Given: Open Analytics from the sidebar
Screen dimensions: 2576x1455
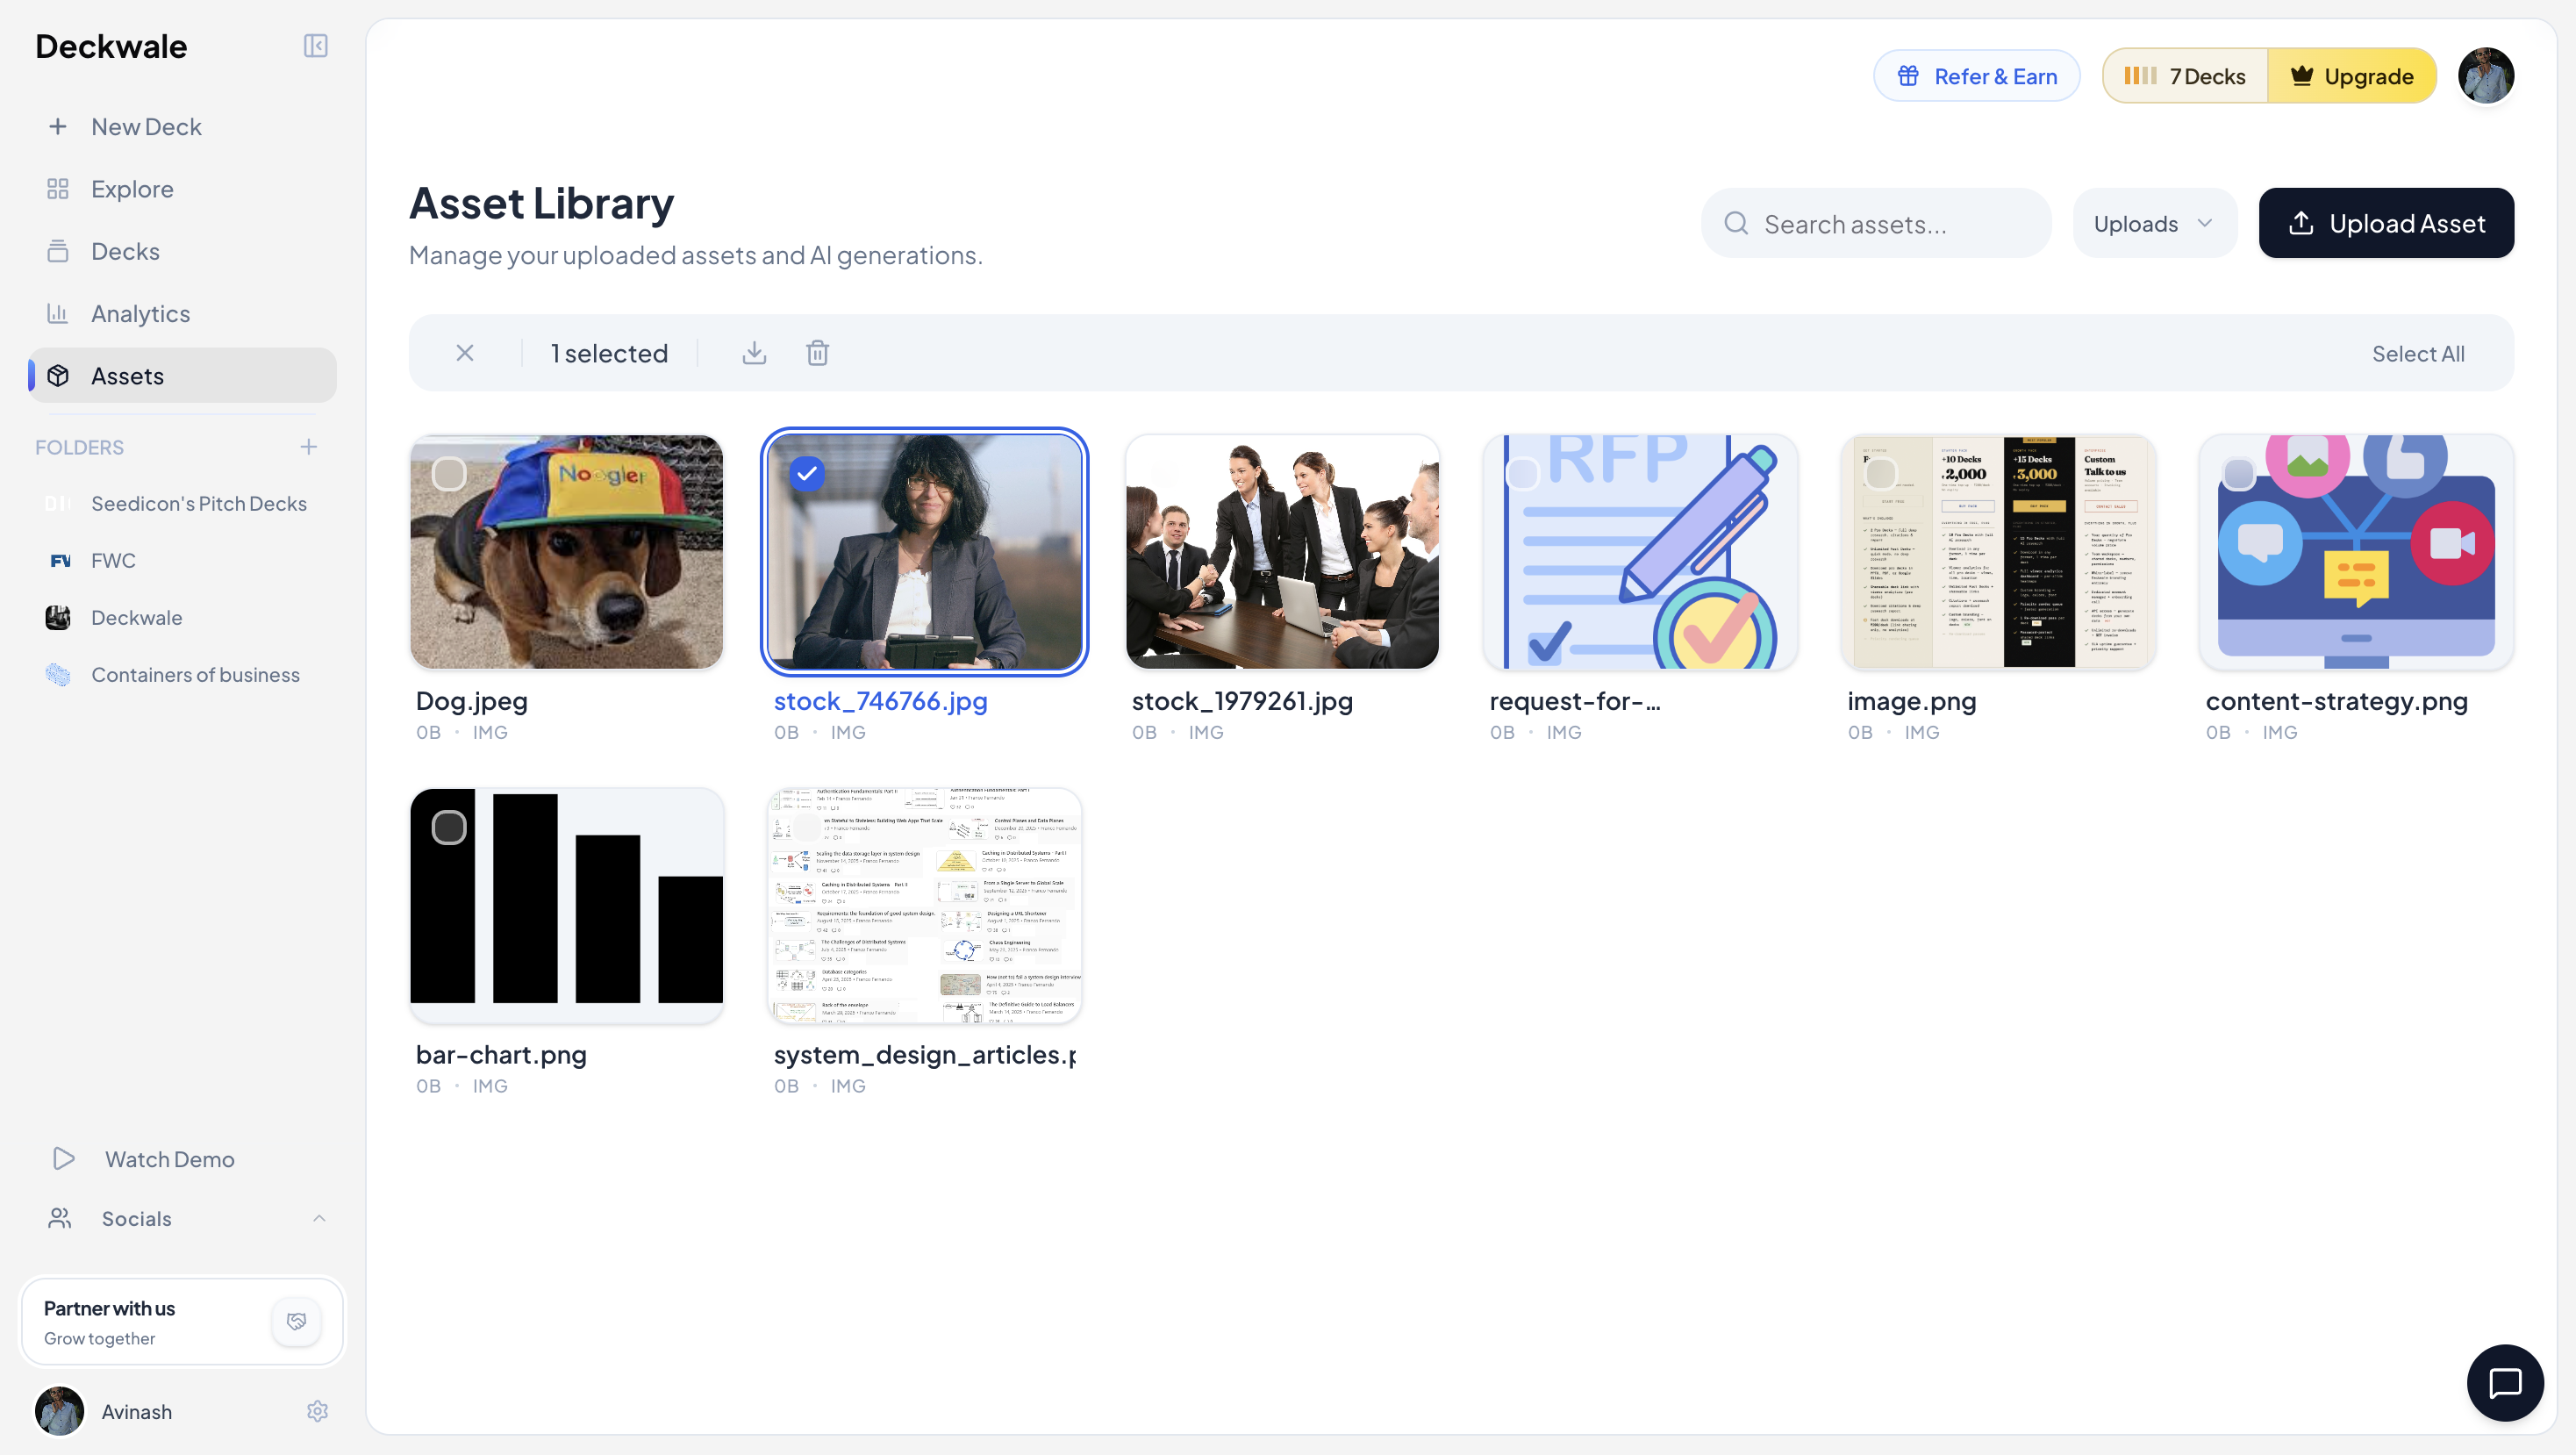Looking at the screenshot, I should [x=139, y=313].
